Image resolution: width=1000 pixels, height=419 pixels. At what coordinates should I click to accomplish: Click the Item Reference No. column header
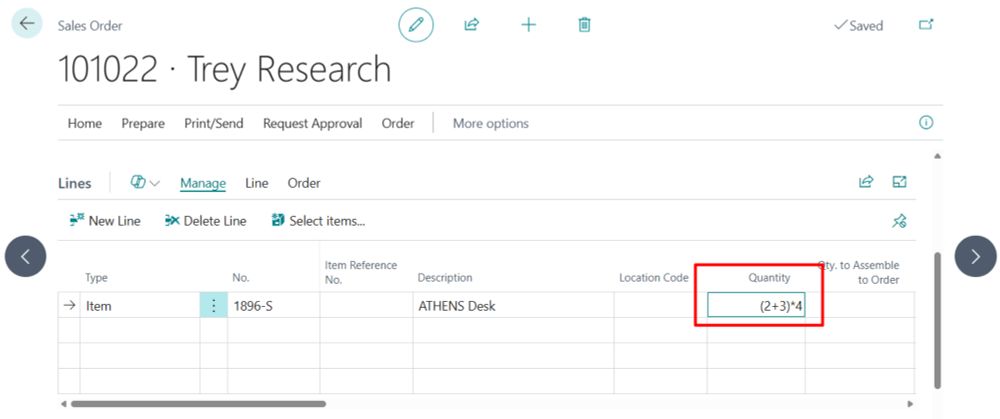coord(361,272)
